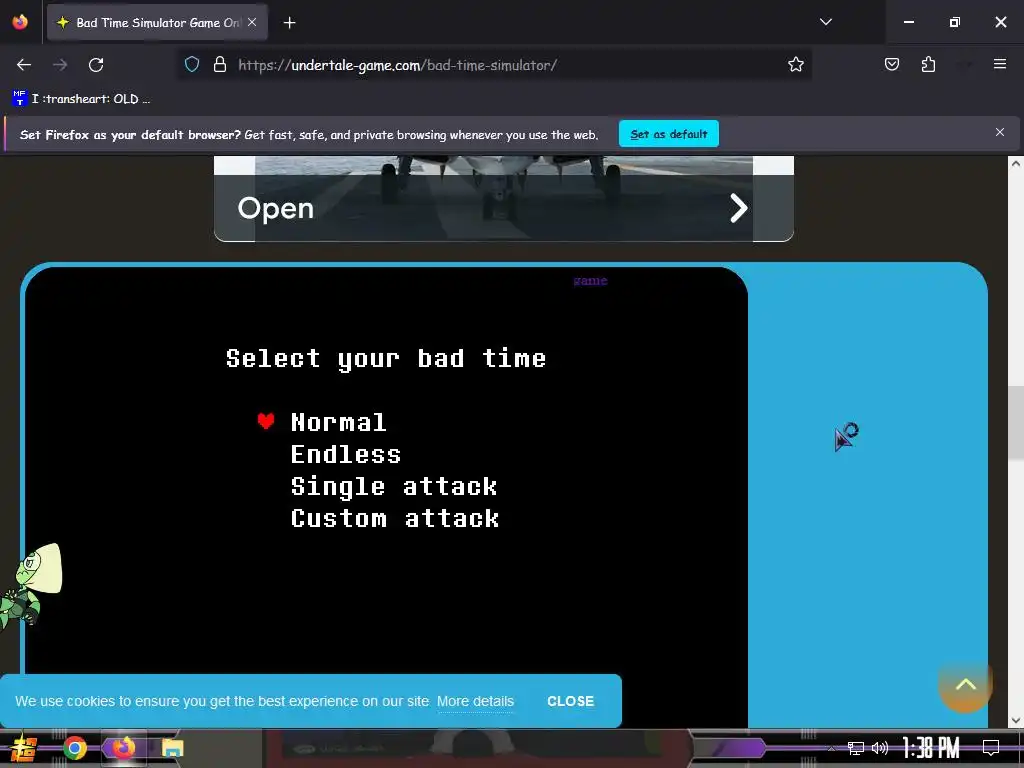Click the orange scroll-to-top button
This screenshot has width=1024, height=768.
pos(965,685)
